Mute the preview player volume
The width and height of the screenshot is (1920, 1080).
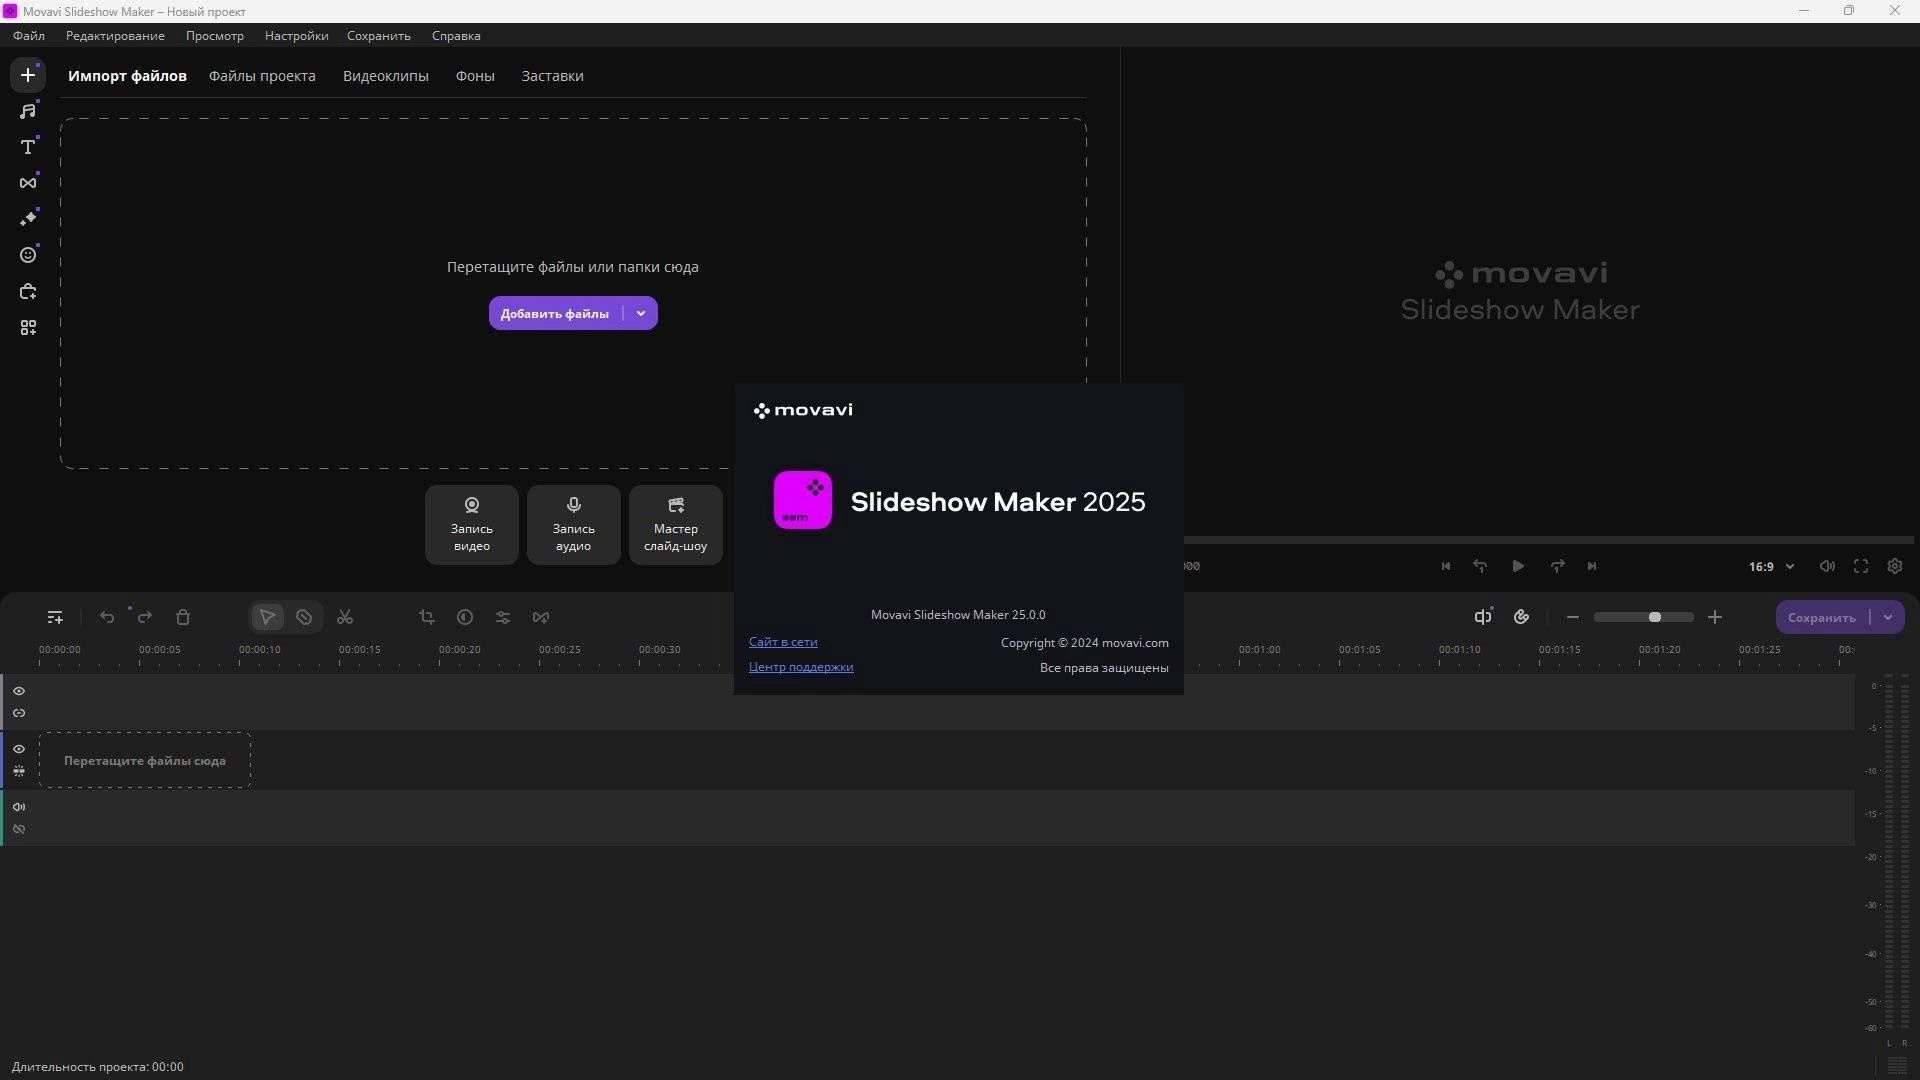(1827, 566)
